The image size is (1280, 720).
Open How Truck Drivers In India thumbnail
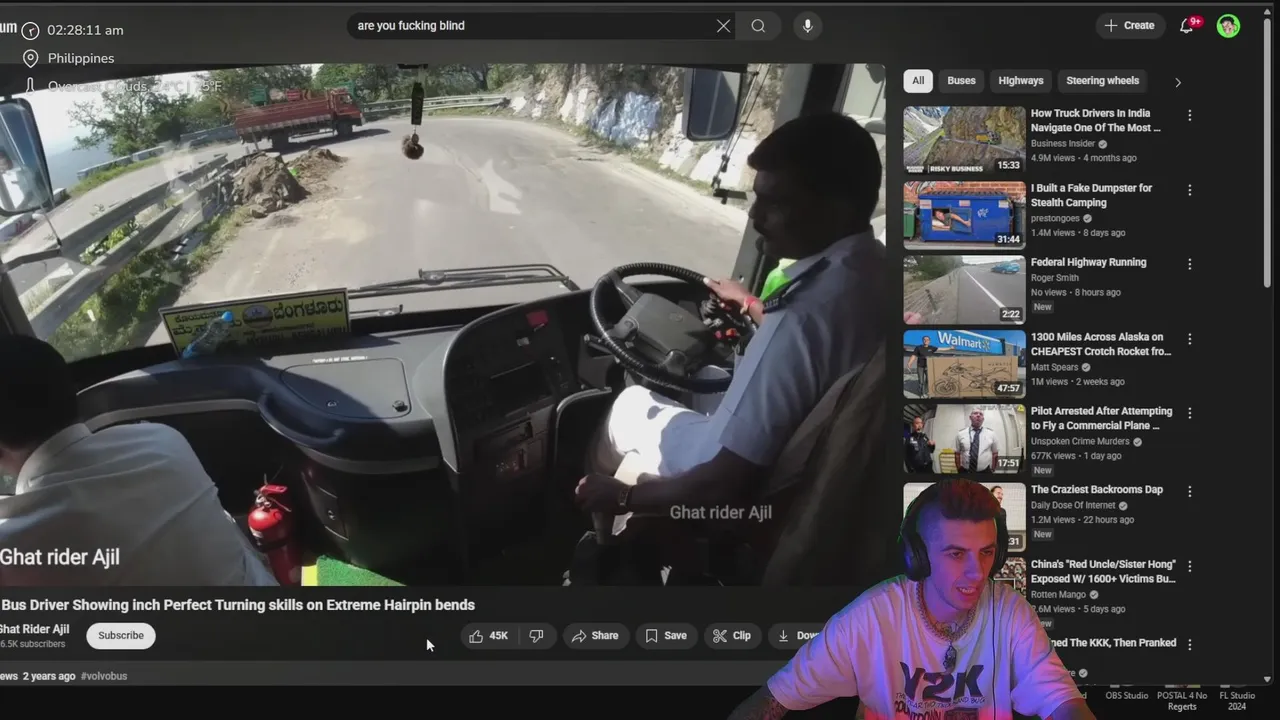964,140
